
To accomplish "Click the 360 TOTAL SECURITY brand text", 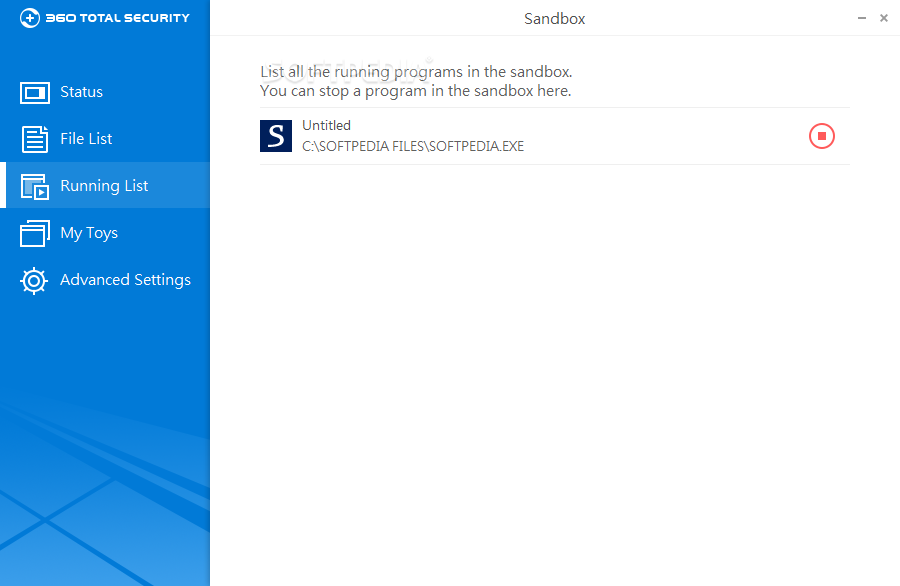I will (x=117, y=18).
